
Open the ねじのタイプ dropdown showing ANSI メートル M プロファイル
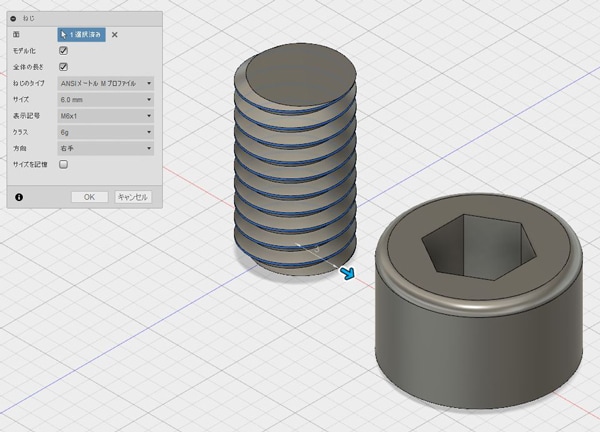point(106,83)
